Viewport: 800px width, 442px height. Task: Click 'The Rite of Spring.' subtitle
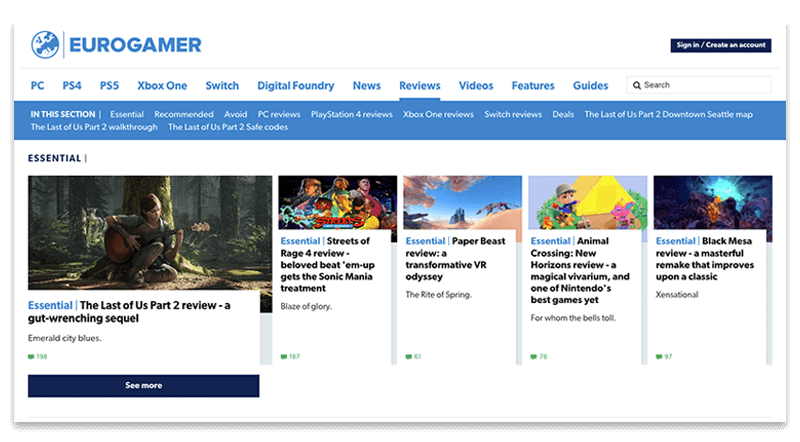tap(439, 294)
